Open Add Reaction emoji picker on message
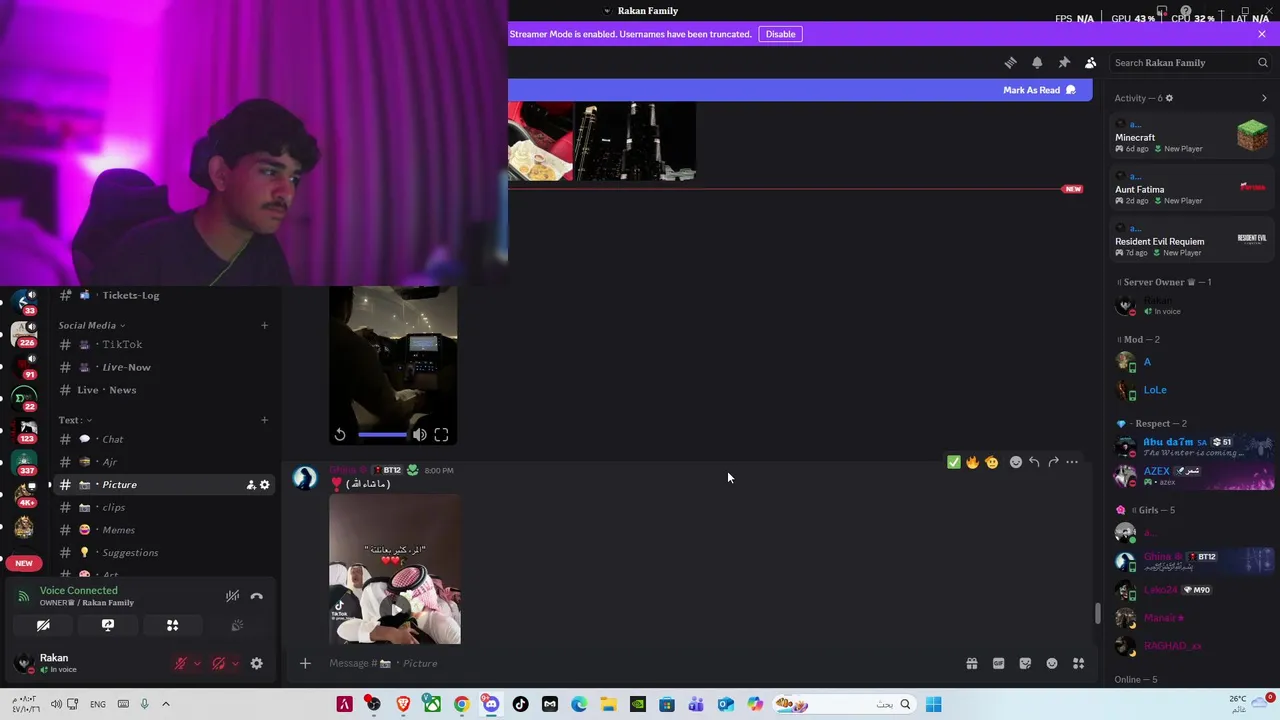 tap(1016, 462)
